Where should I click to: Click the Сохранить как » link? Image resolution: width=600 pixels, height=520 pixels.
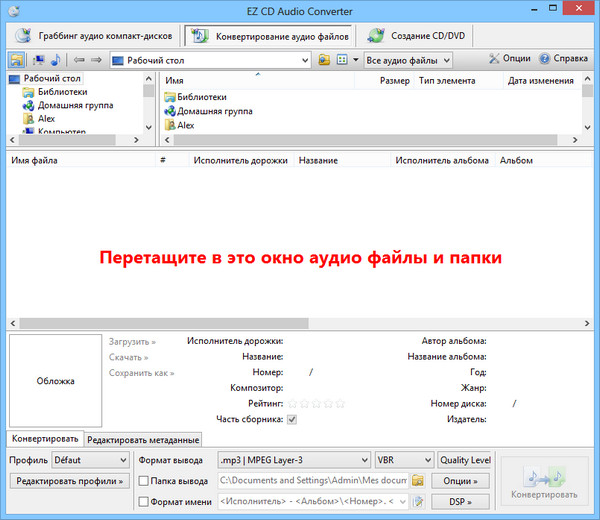click(141, 373)
